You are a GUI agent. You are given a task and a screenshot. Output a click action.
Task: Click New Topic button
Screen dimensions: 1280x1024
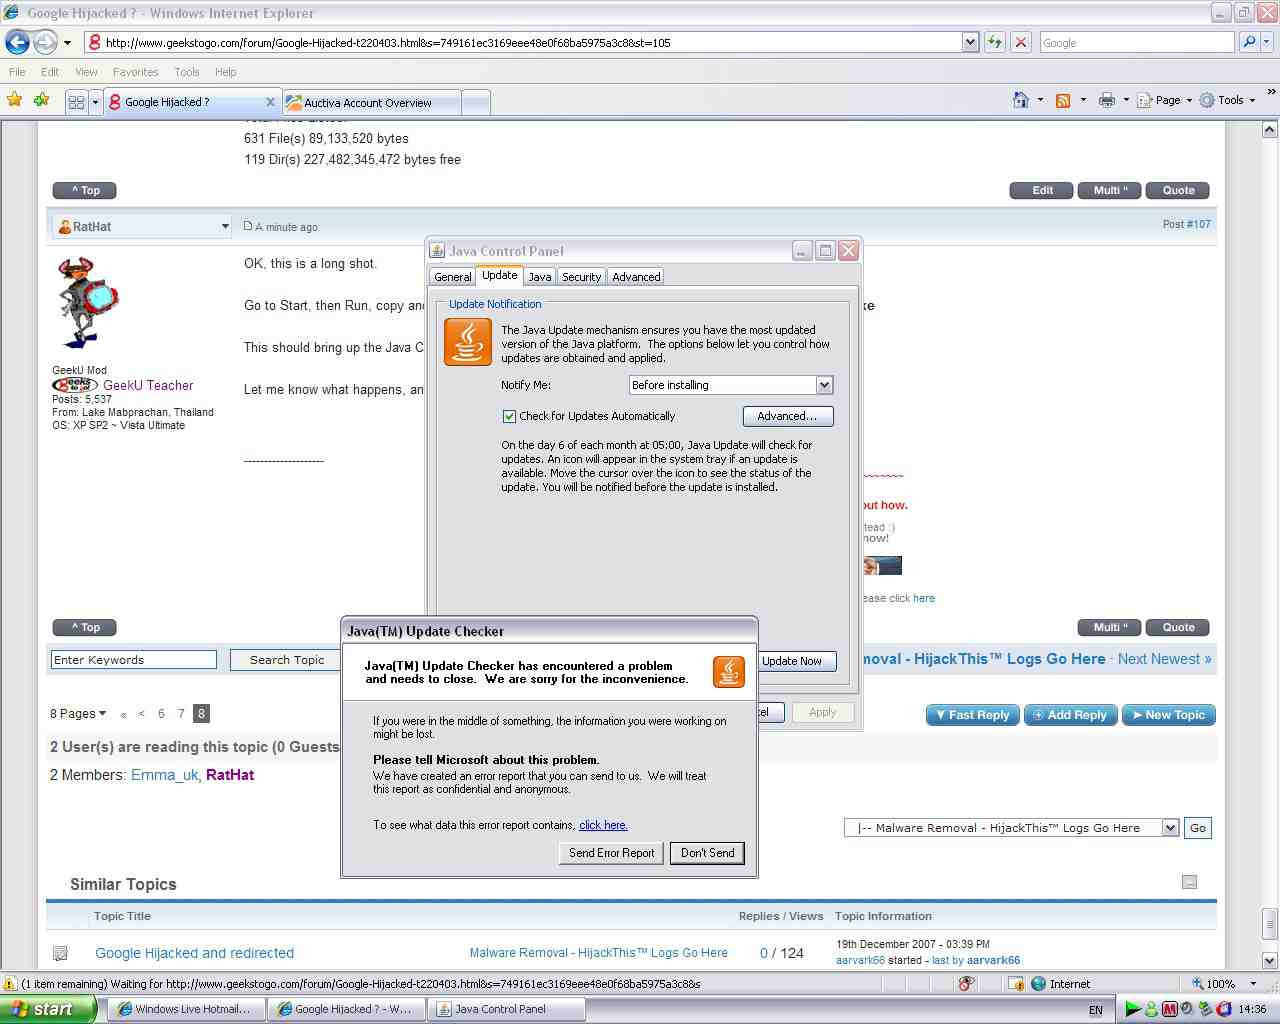[x=1168, y=715]
